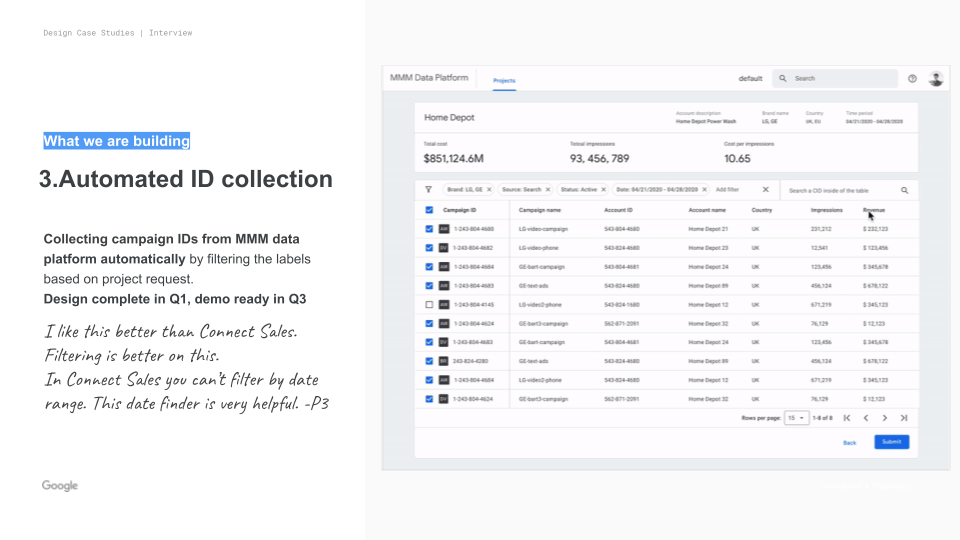Click the Status: Active filter chip label
This screenshot has height=540, width=960.
(x=579, y=190)
